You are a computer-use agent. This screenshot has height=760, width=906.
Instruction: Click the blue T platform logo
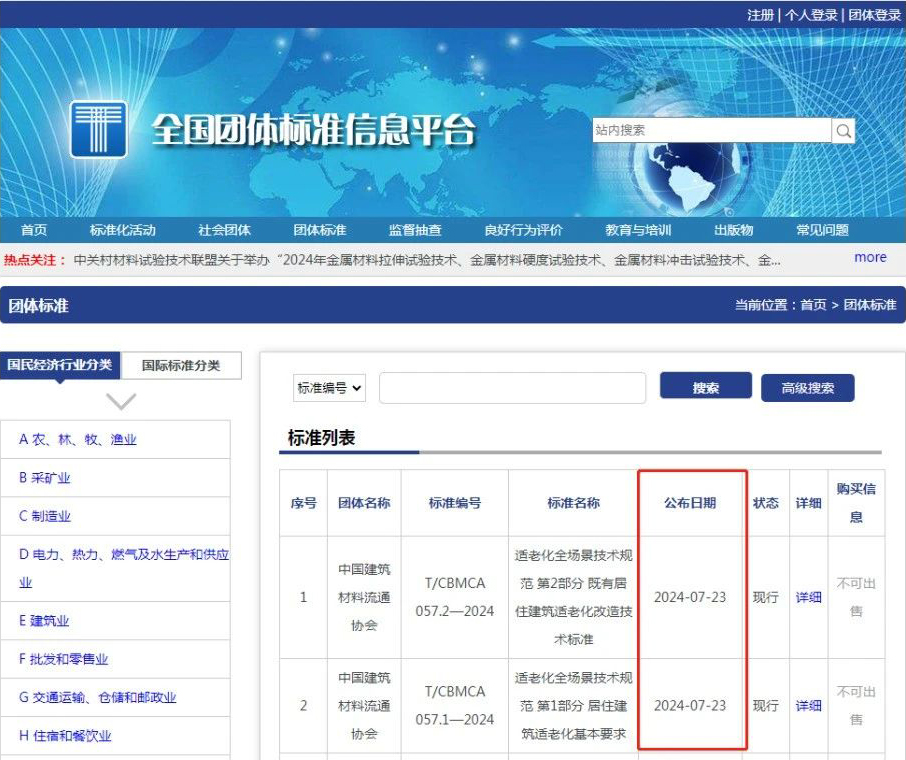pos(99,129)
